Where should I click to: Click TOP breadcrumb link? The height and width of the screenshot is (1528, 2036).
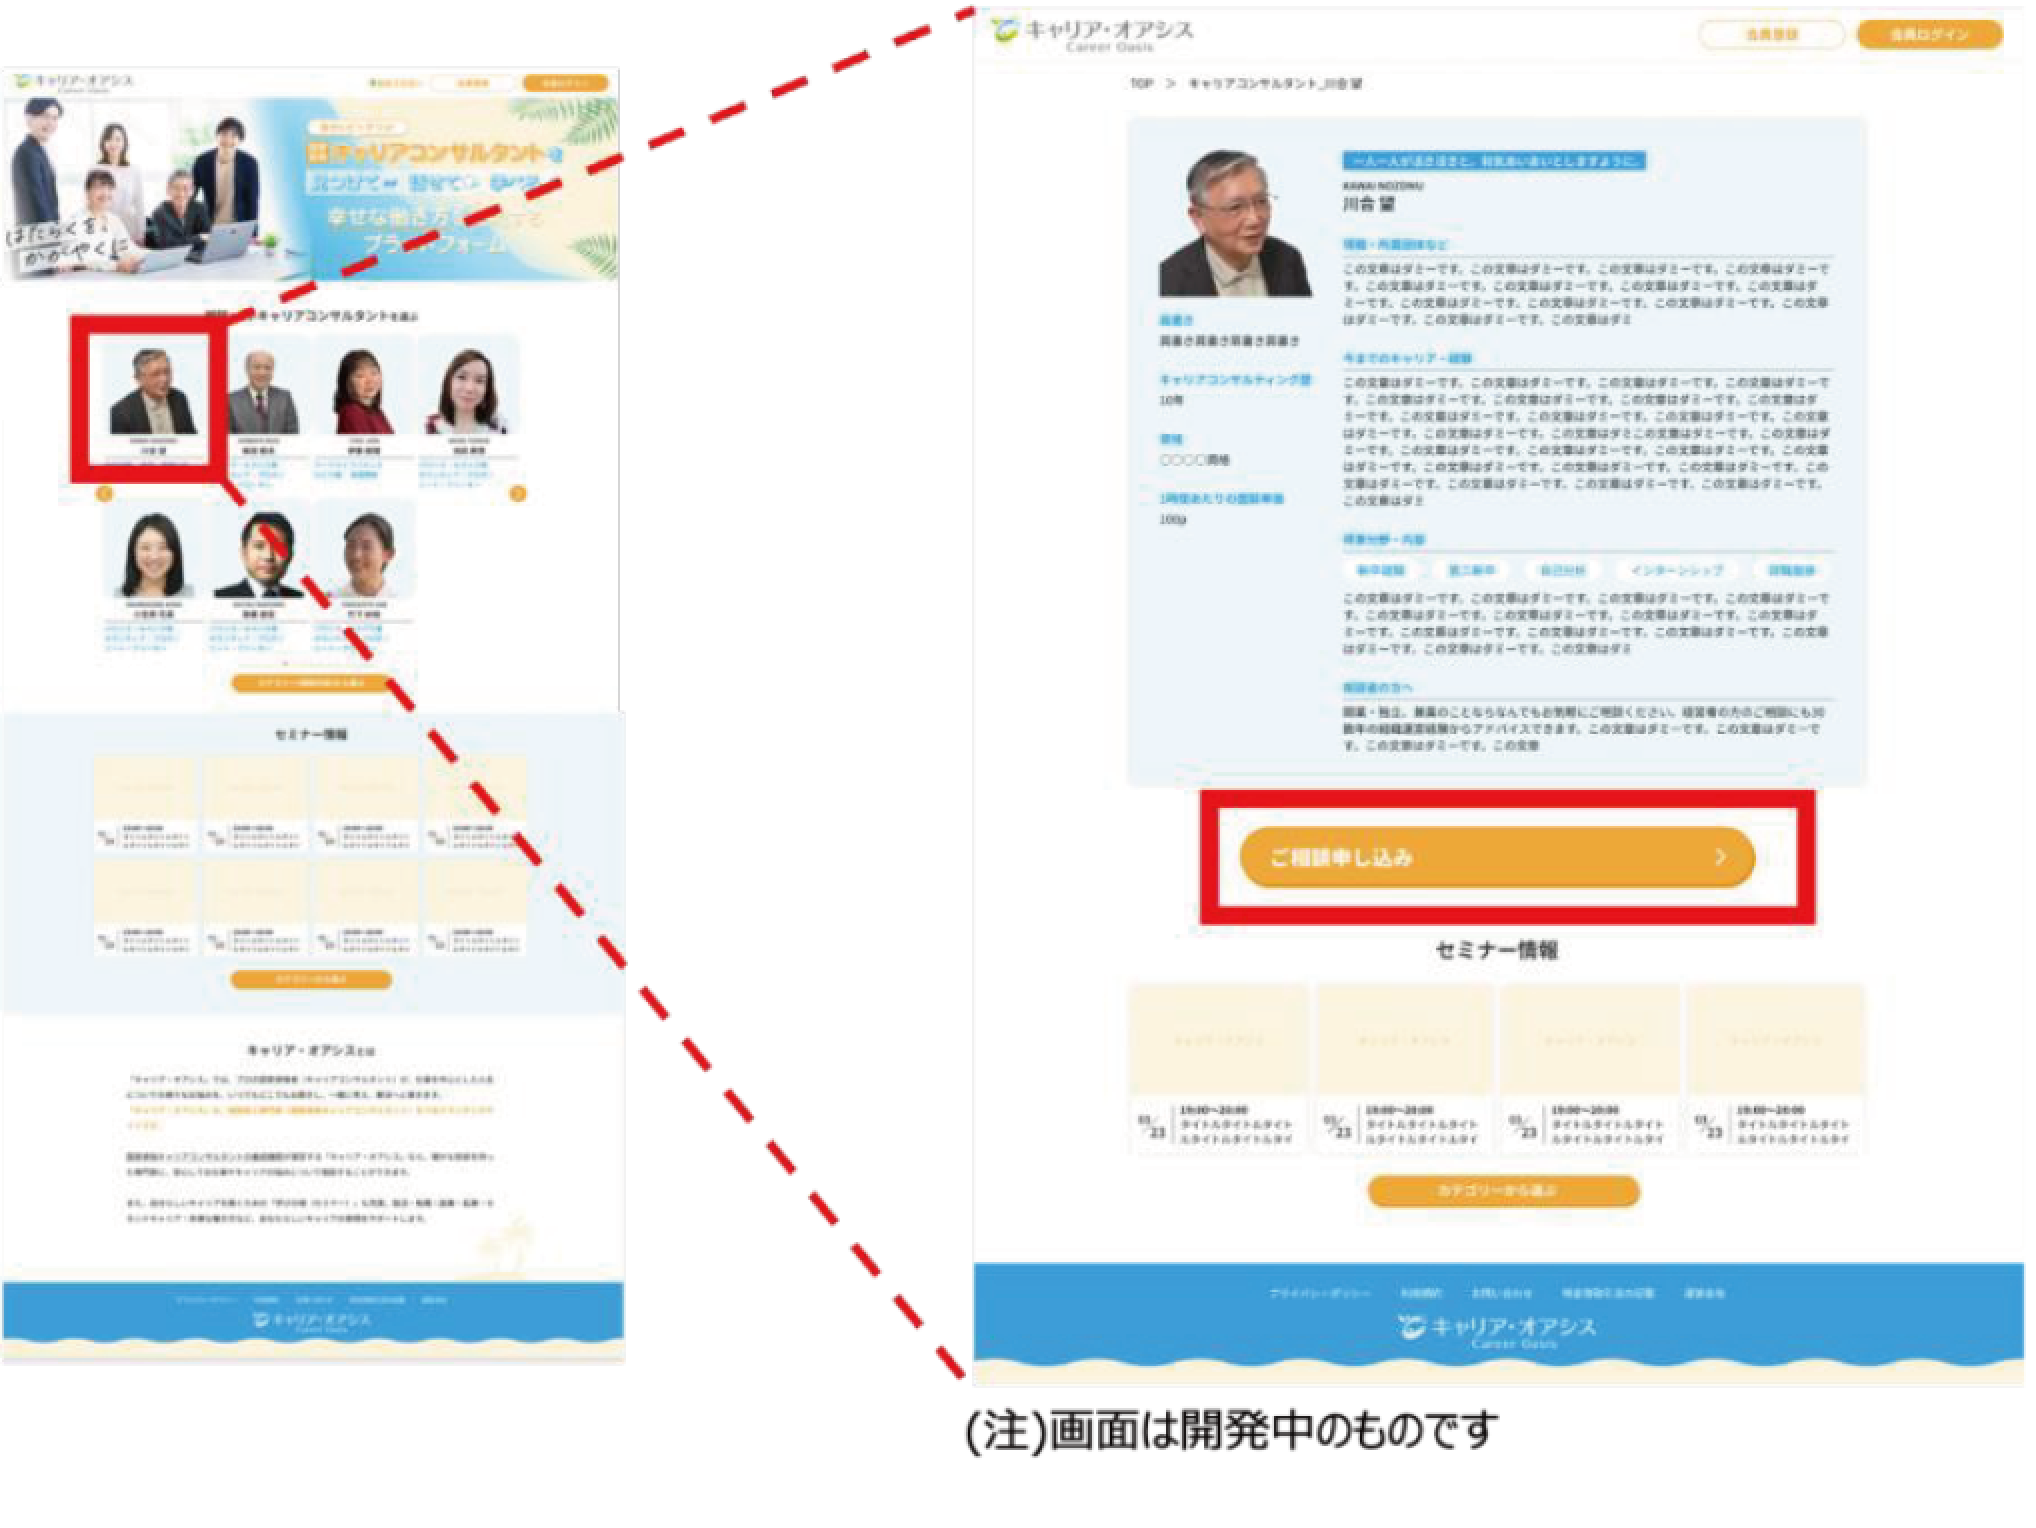click(x=1141, y=84)
